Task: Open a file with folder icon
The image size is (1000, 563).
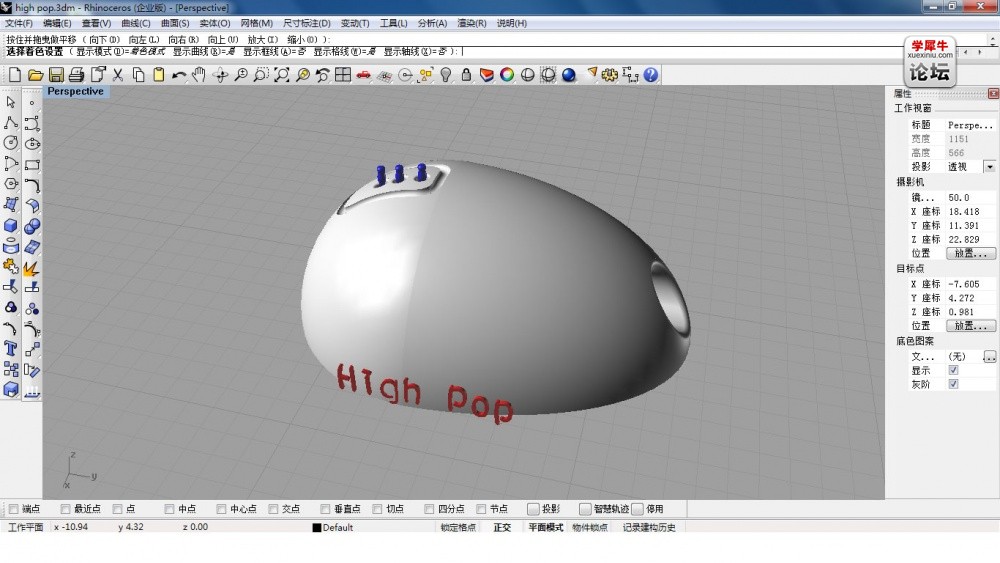Action: (35, 75)
